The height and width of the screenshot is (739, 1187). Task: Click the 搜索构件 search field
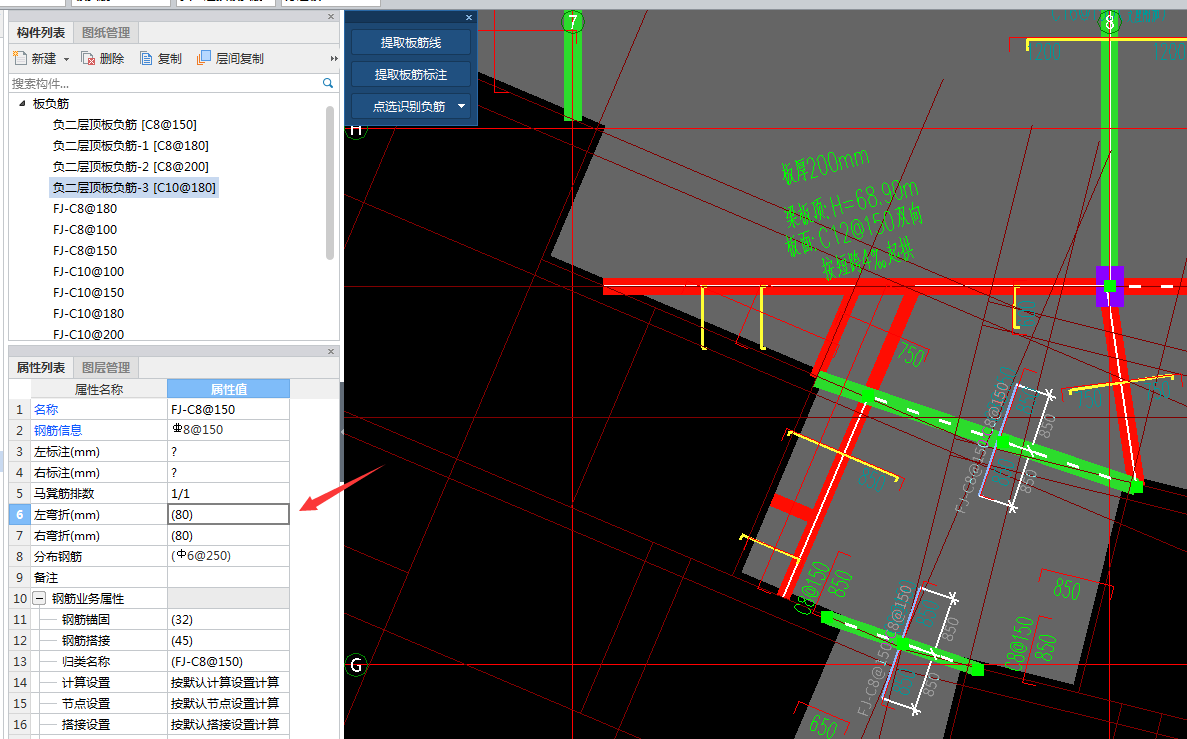[165, 83]
